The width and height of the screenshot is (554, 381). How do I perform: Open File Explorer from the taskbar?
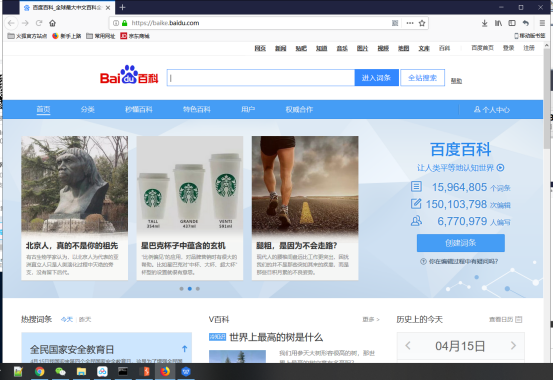tap(81, 371)
